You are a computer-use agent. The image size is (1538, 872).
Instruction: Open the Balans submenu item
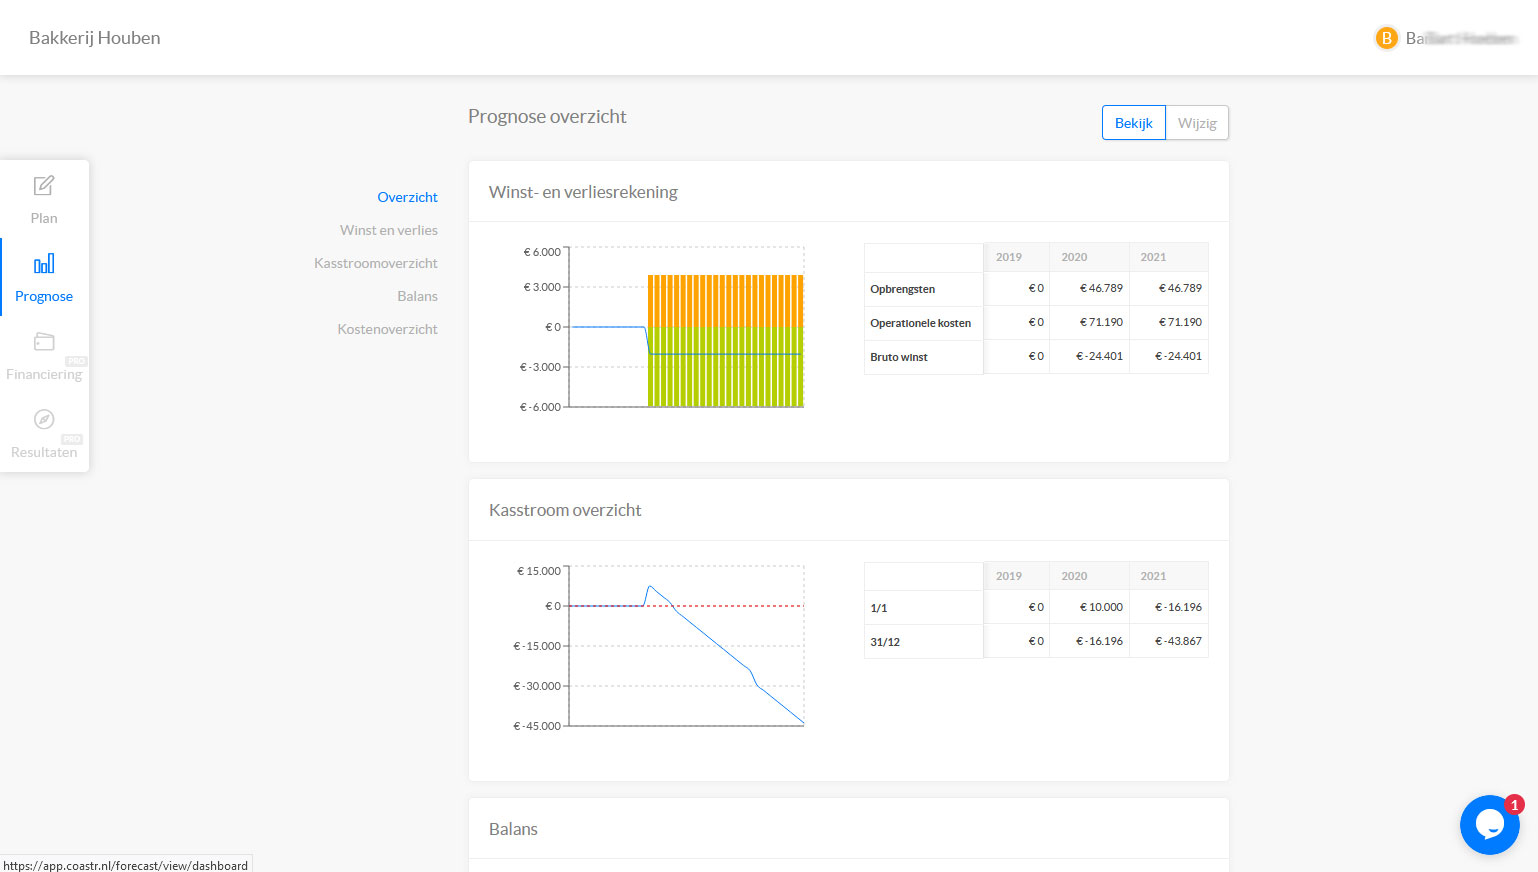coord(417,296)
